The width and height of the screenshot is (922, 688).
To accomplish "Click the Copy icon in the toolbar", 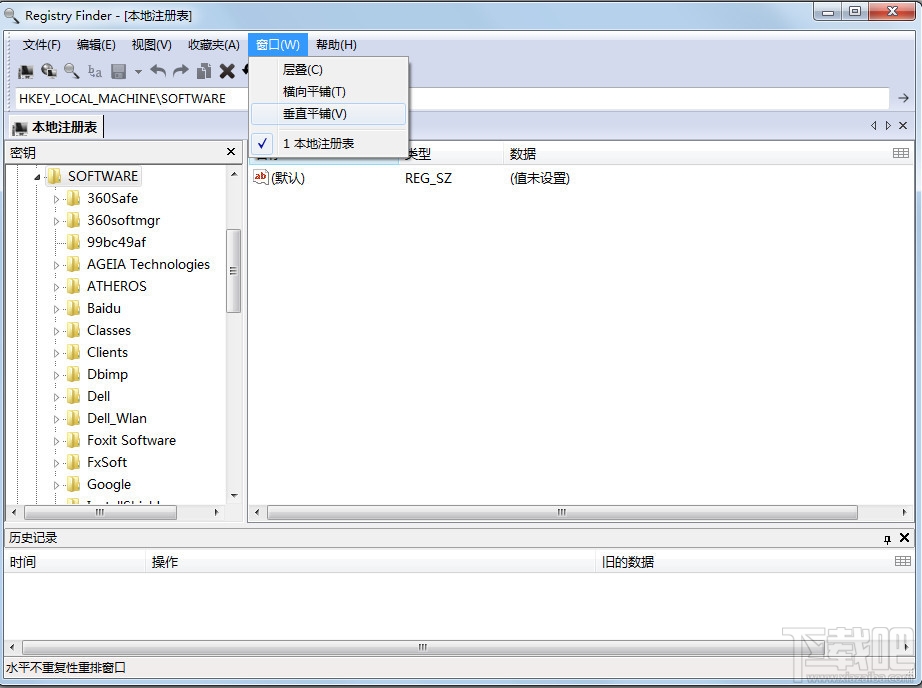I will tap(204, 70).
